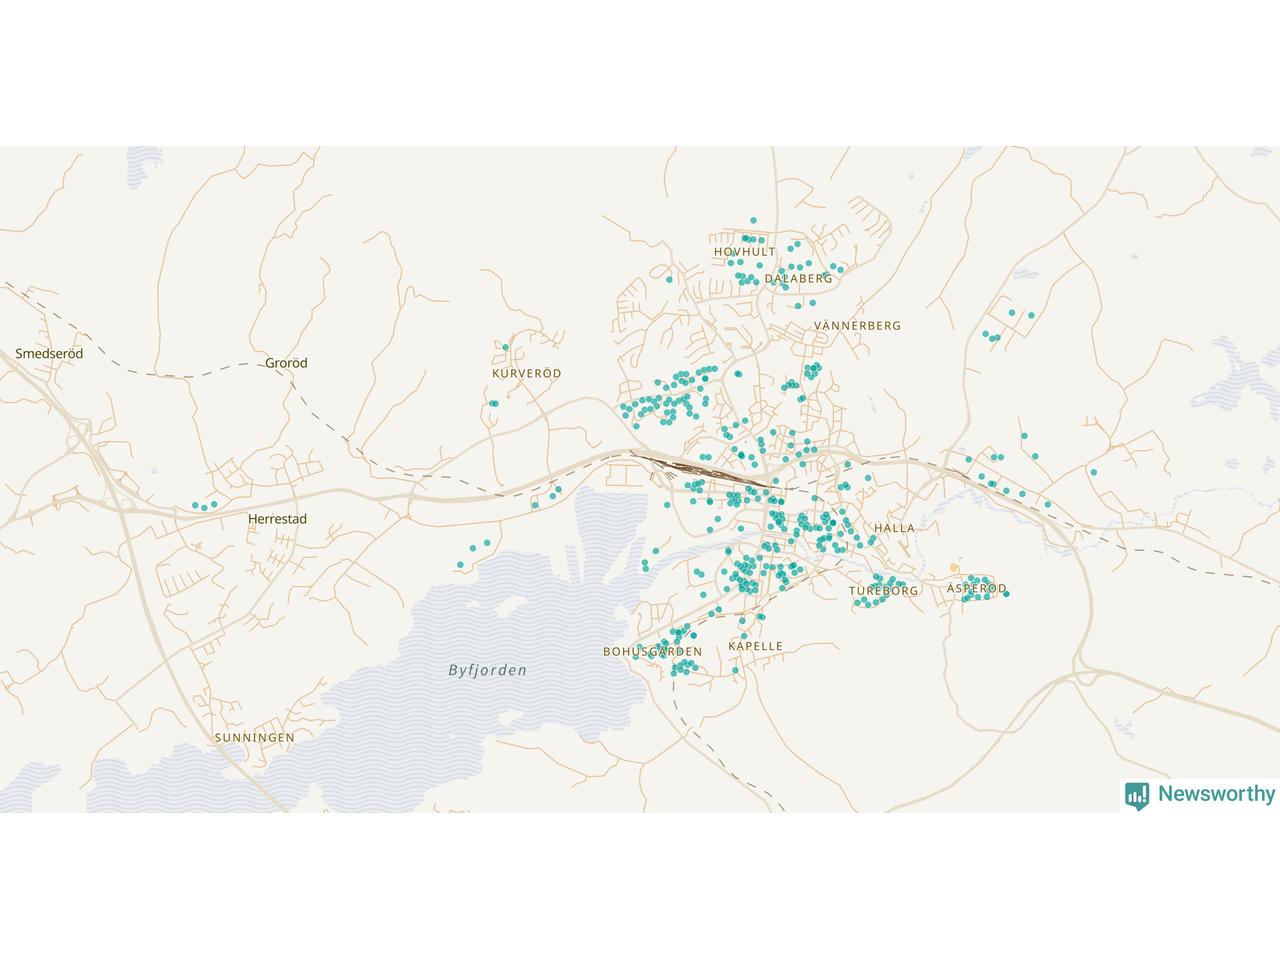The width and height of the screenshot is (1280, 960).
Task: Select the Herrestad place label
Action: pos(277,519)
